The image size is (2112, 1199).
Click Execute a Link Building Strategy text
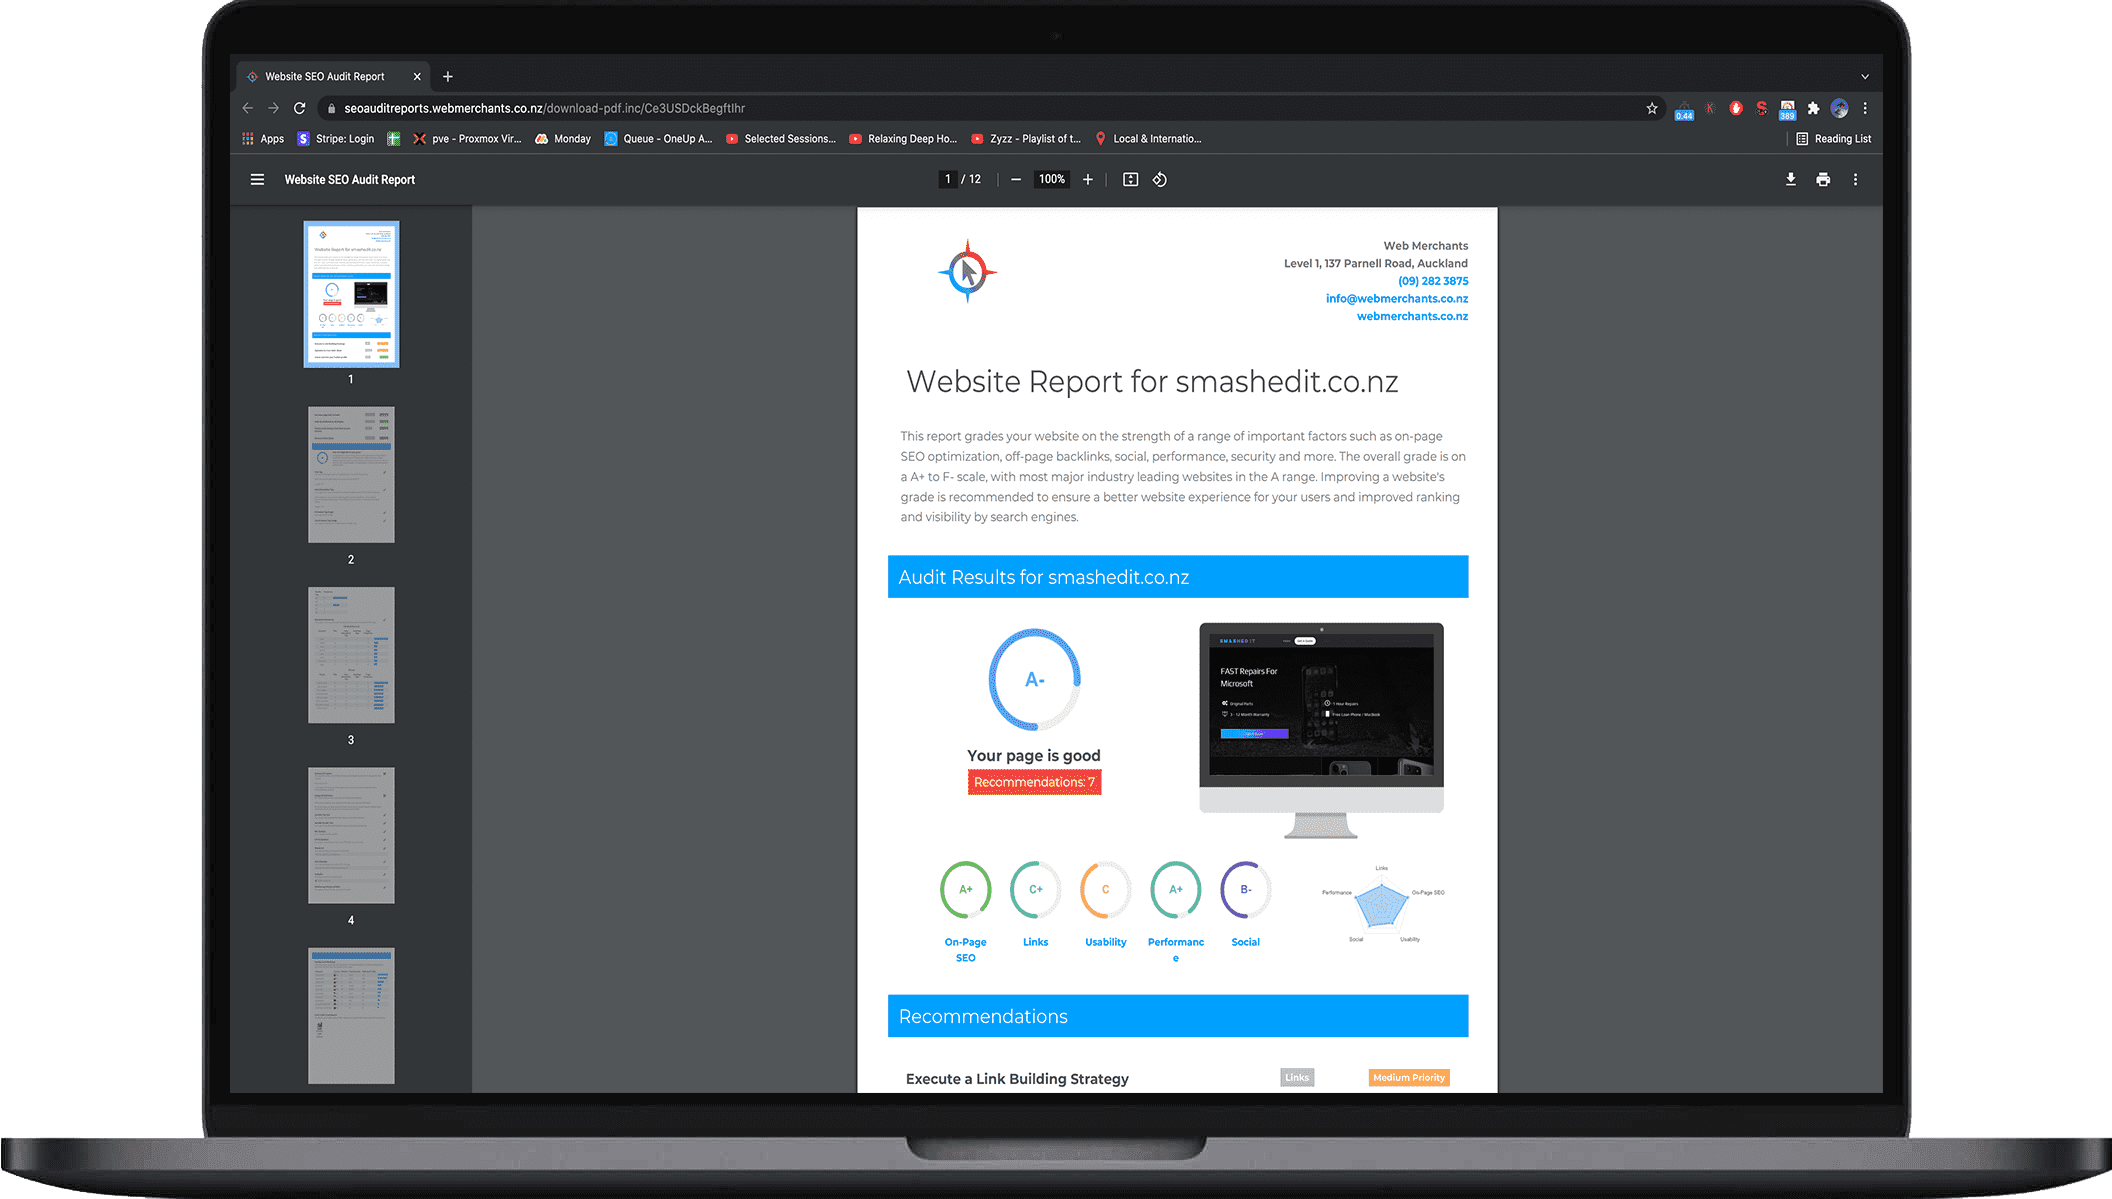tap(1017, 1079)
